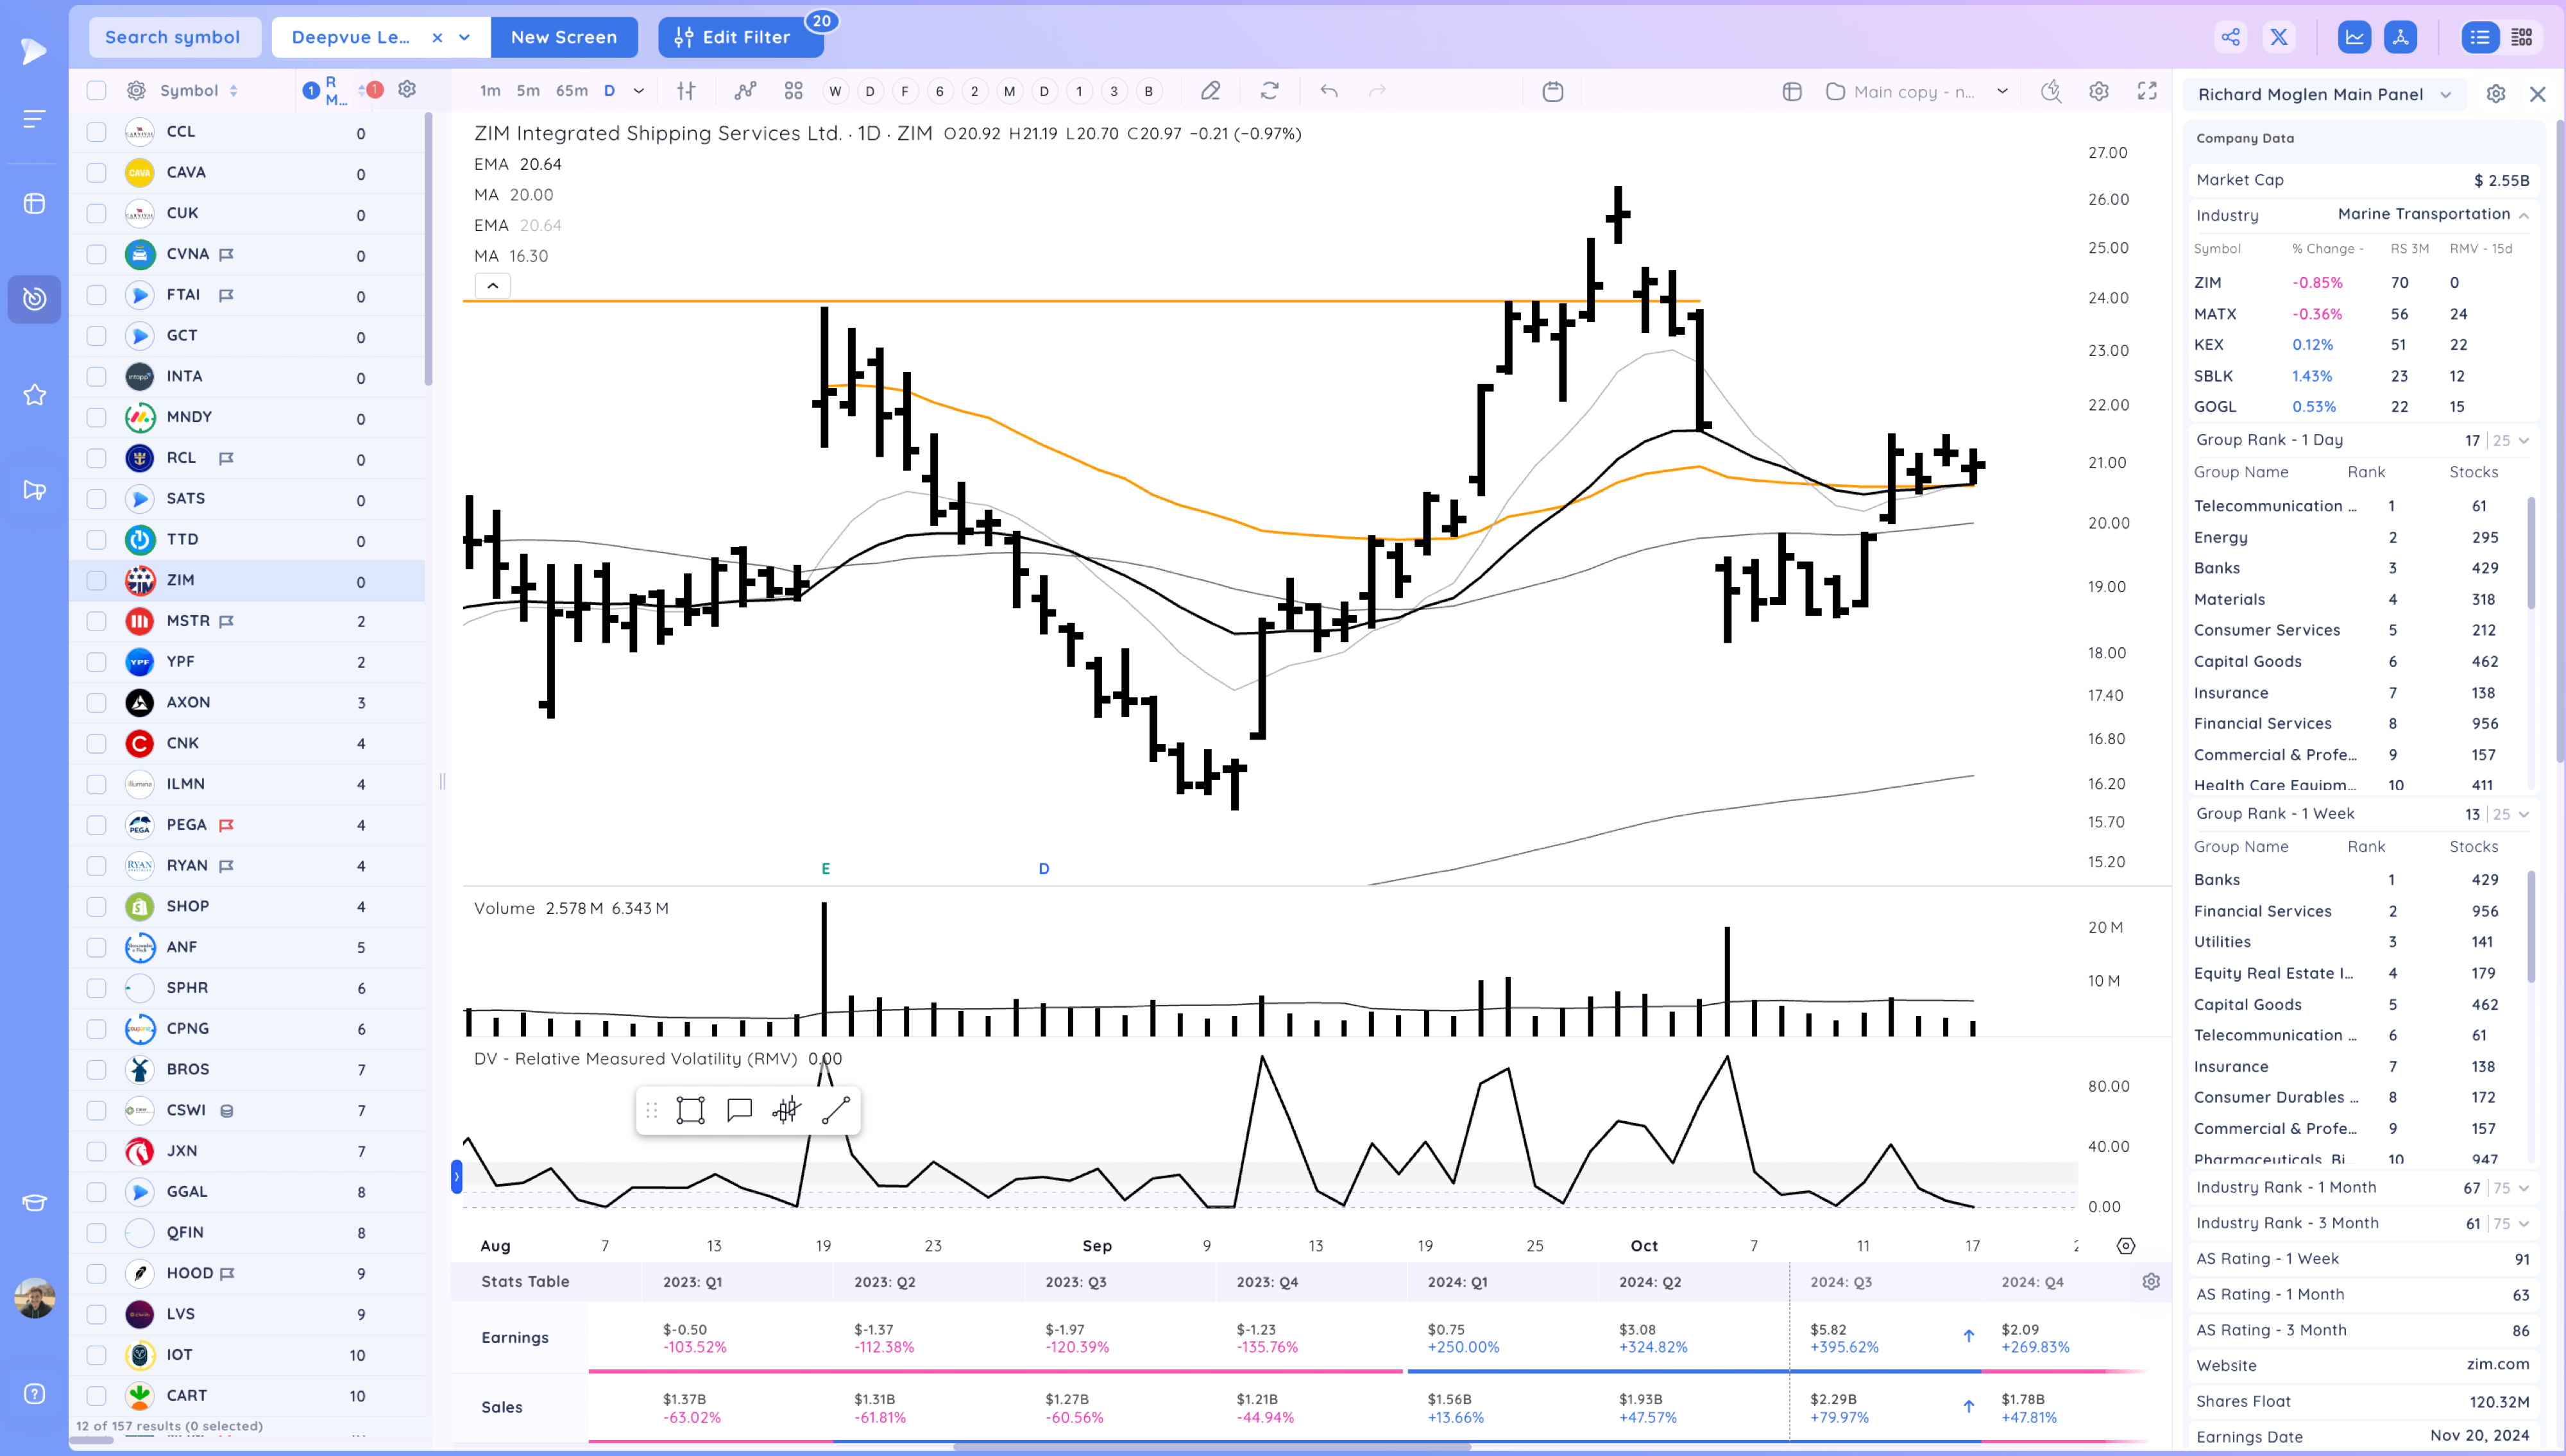Click the New Screen button
This screenshot has width=2566, height=1456.
(x=564, y=37)
